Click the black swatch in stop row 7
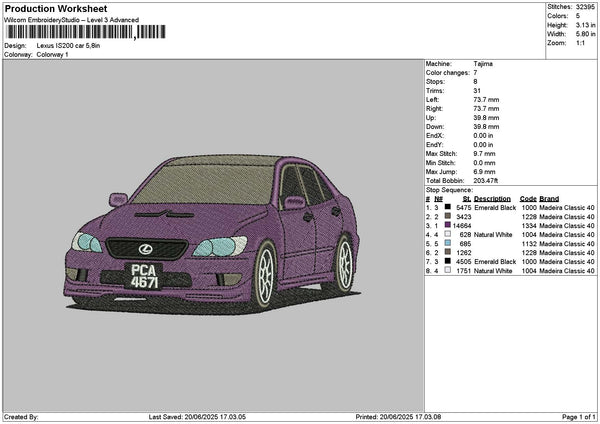This screenshot has width=600, height=424. (x=447, y=261)
